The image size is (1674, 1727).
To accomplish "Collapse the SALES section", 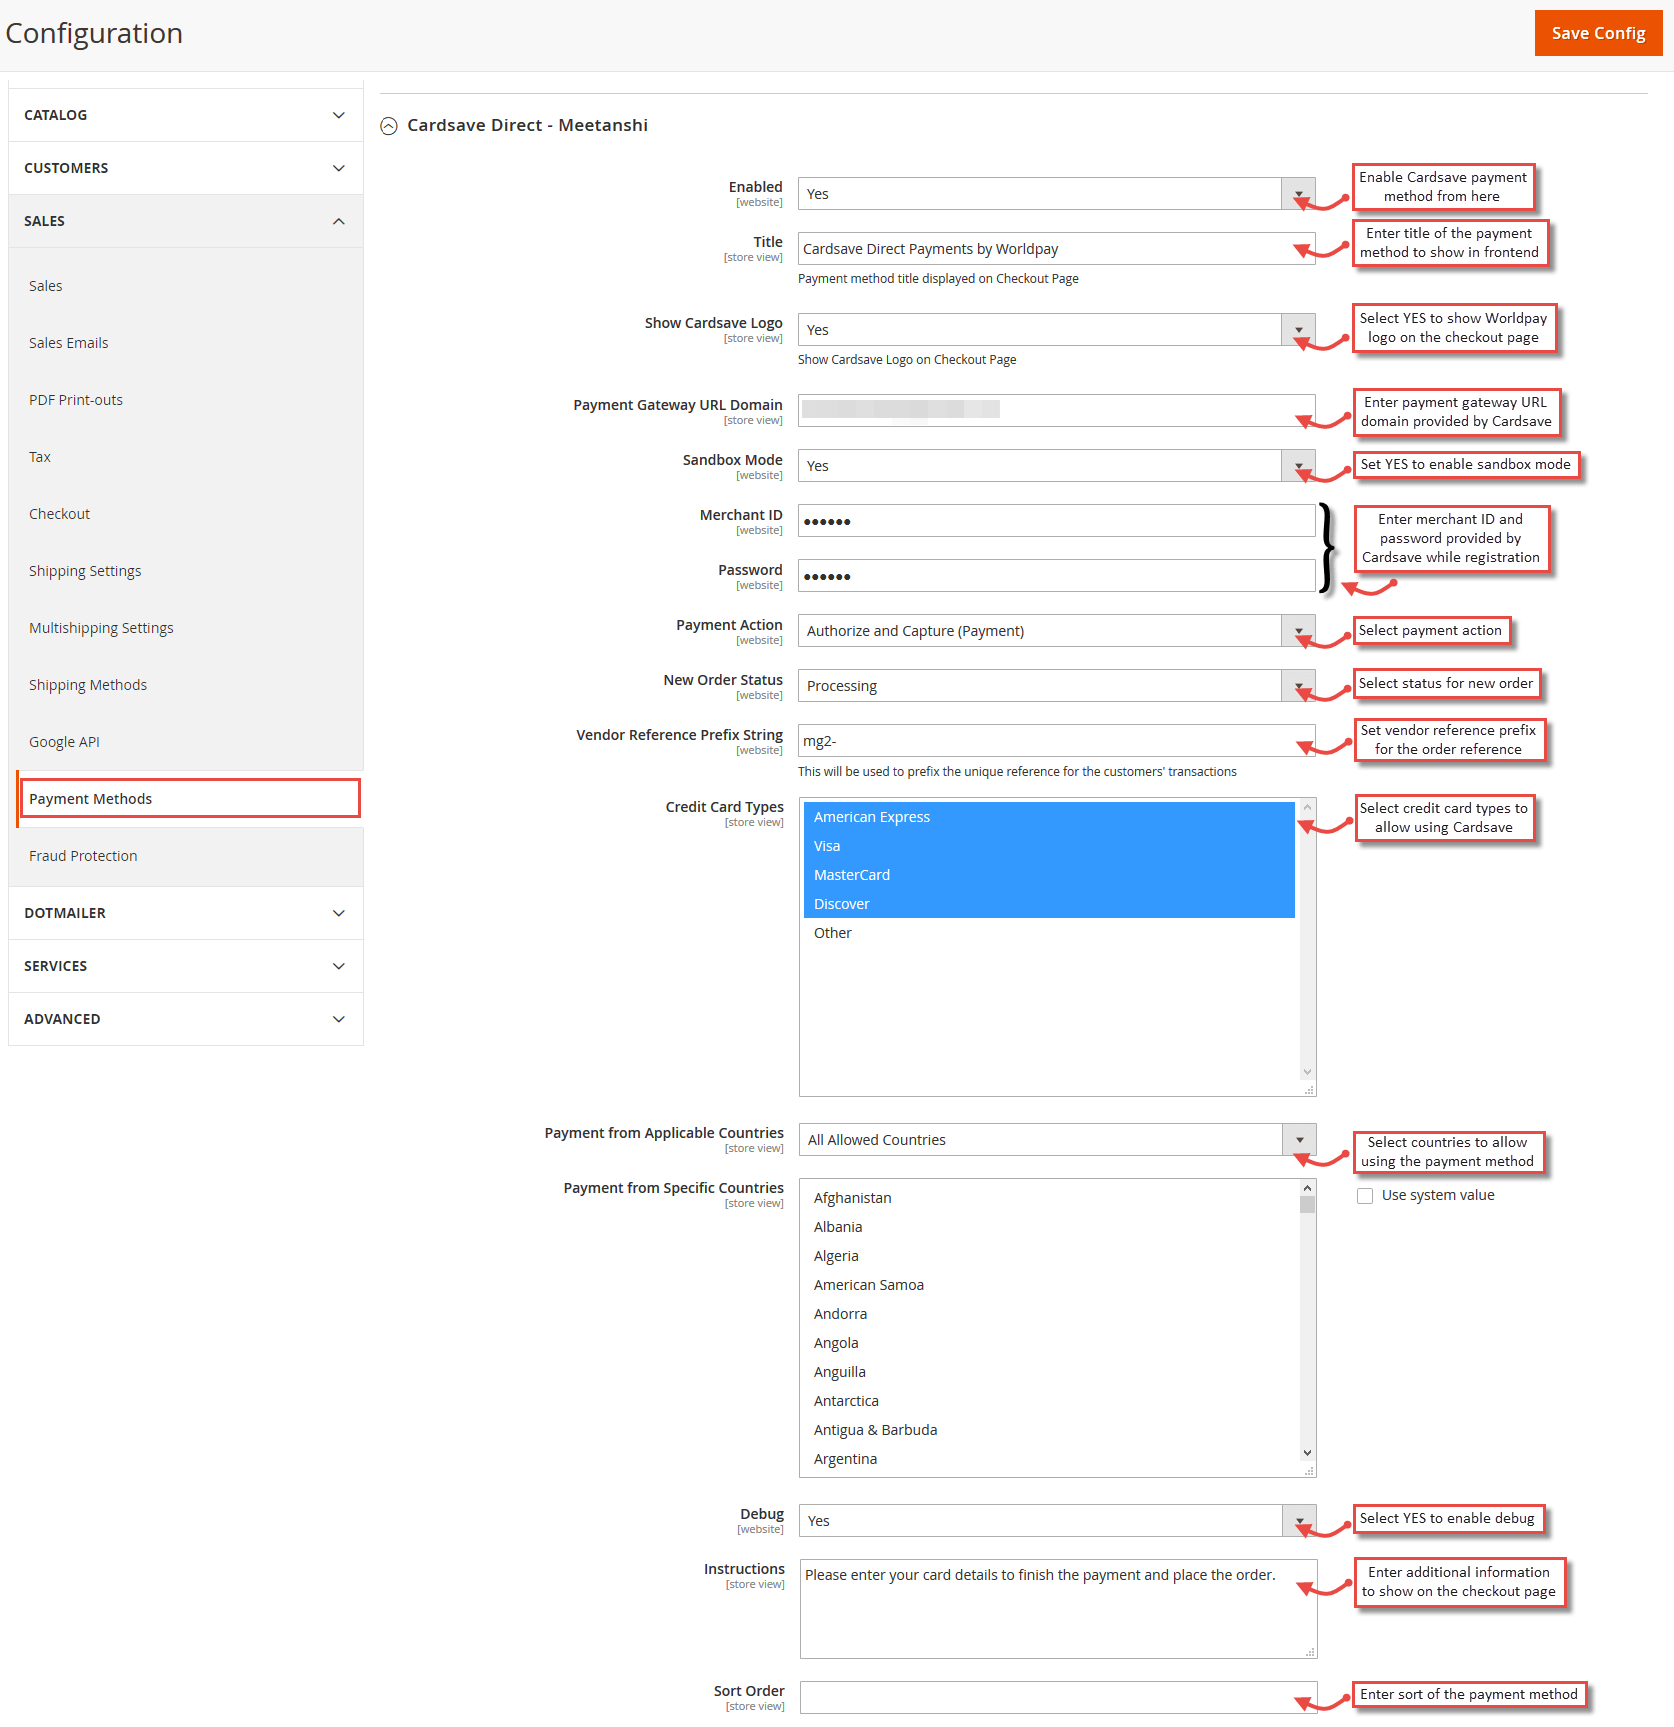I will pos(186,221).
